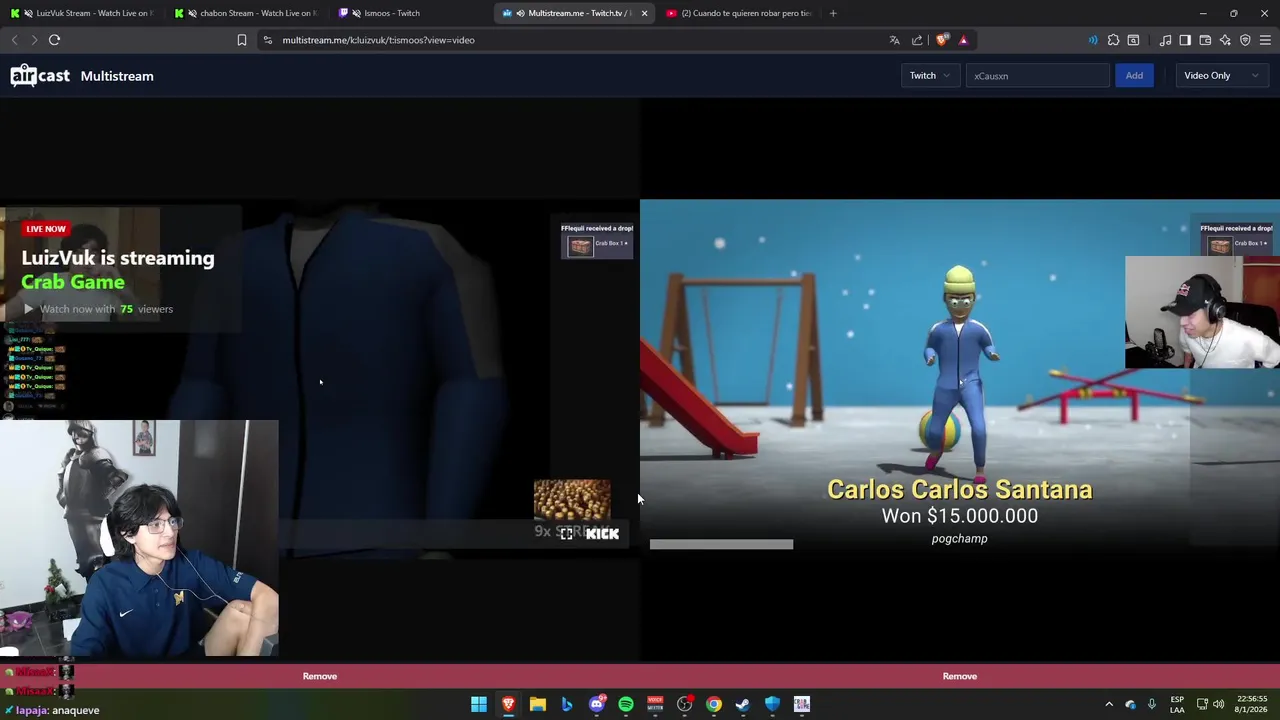
Task: Open the Brave Shields lion icon
Action: pyautogui.click(x=942, y=40)
